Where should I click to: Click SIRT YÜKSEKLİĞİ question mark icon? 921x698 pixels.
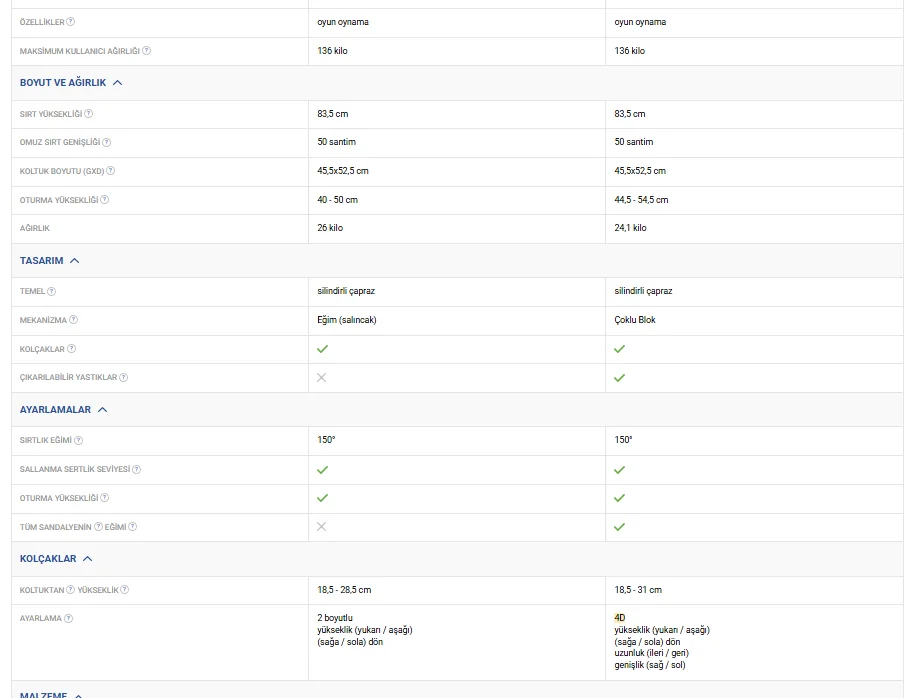pos(89,114)
